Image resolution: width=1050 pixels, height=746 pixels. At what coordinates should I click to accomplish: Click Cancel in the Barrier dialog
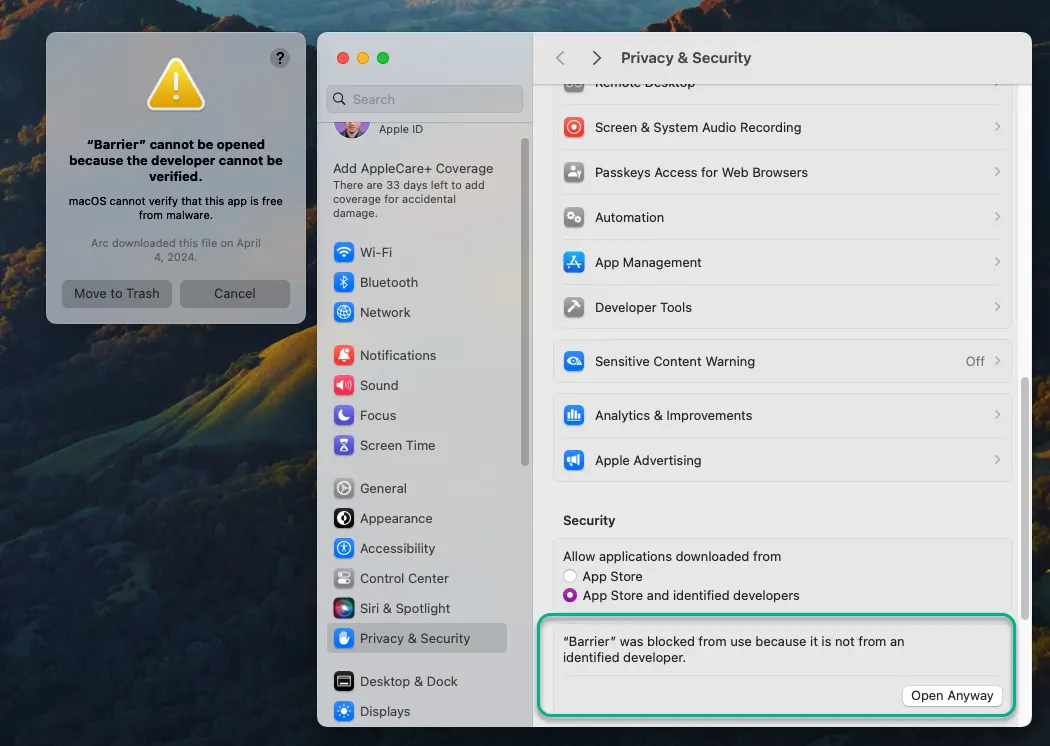tap(234, 293)
